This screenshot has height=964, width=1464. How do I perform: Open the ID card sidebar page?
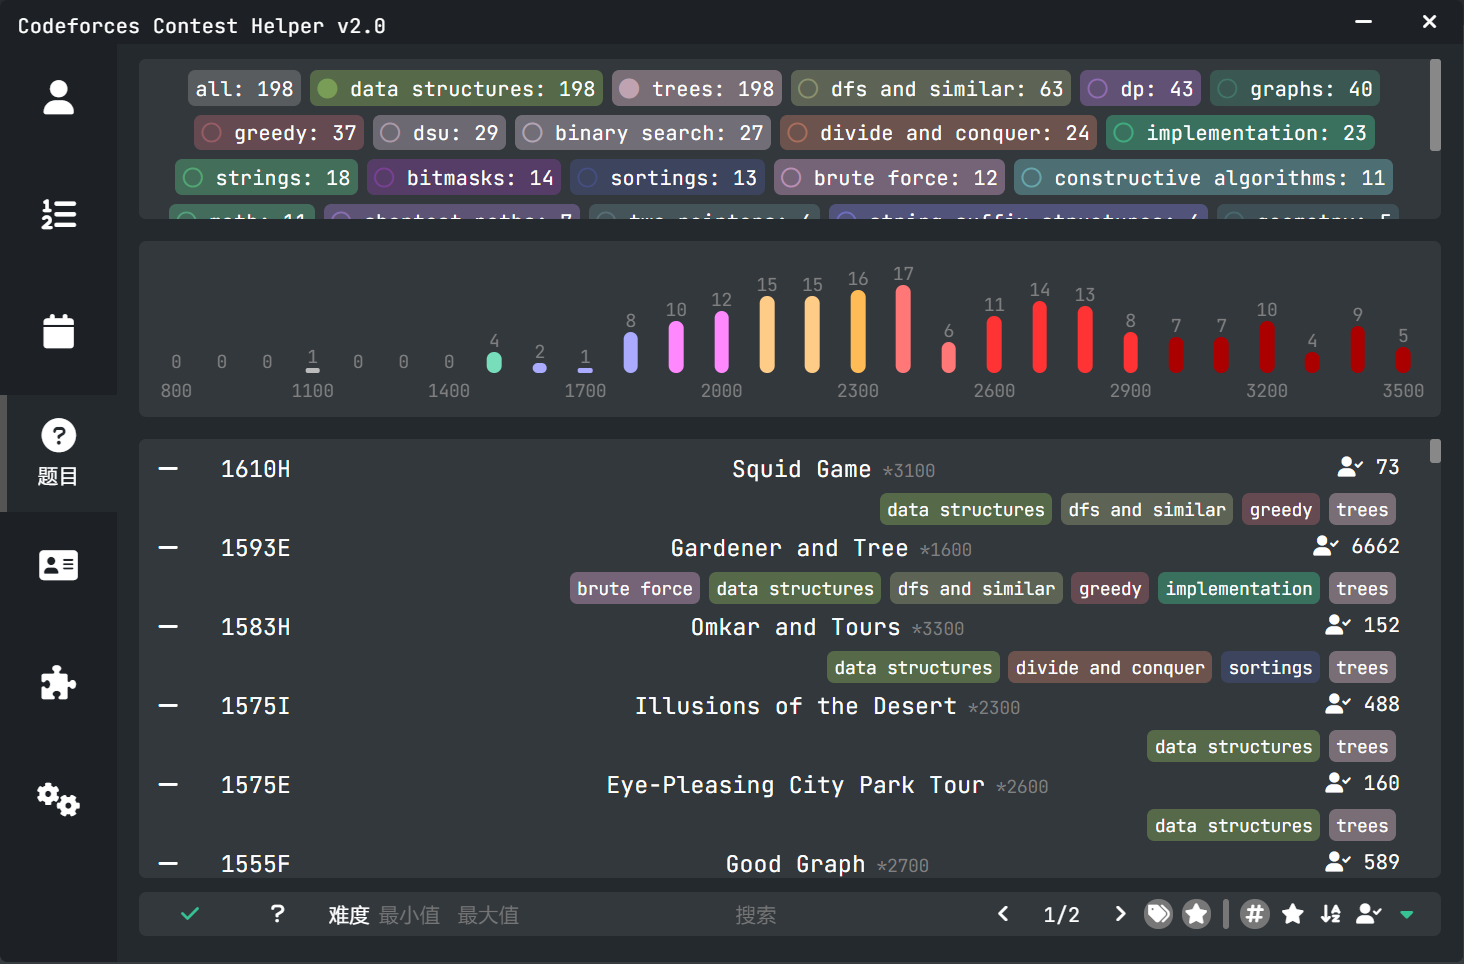tap(58, 566)
